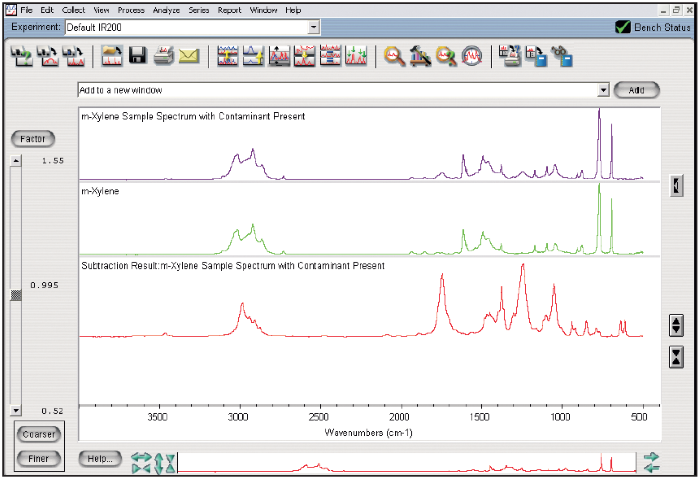Image resolution: width=700 pixels, height=479 pixels.
Task: Open the View menu
Action: coord(101,10)
